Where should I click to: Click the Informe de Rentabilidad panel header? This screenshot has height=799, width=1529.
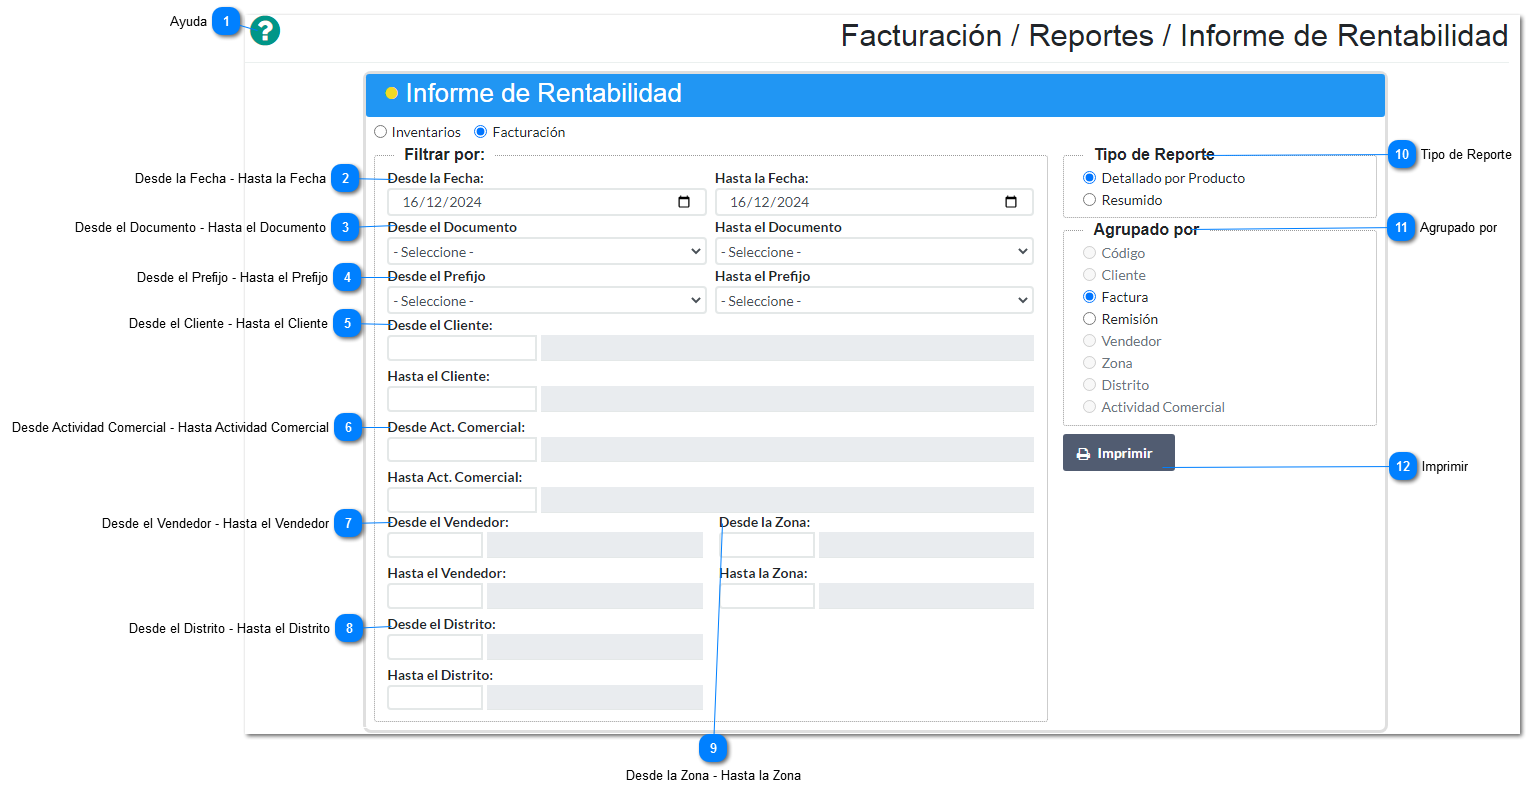coord(875,94)
